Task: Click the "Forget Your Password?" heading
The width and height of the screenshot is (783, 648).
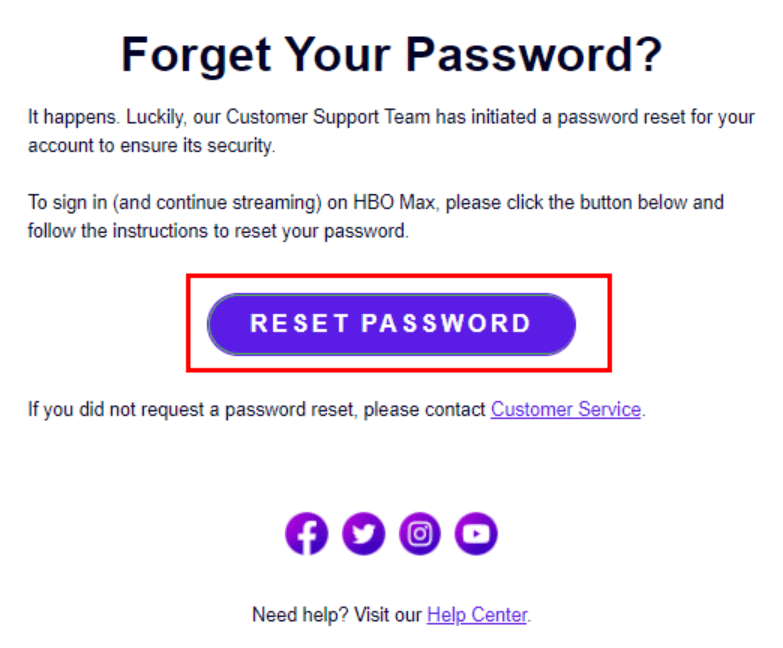Action: (391, 55)
